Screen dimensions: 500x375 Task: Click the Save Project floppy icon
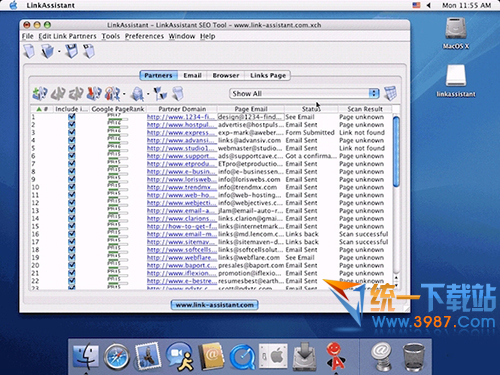click(71, 52)
